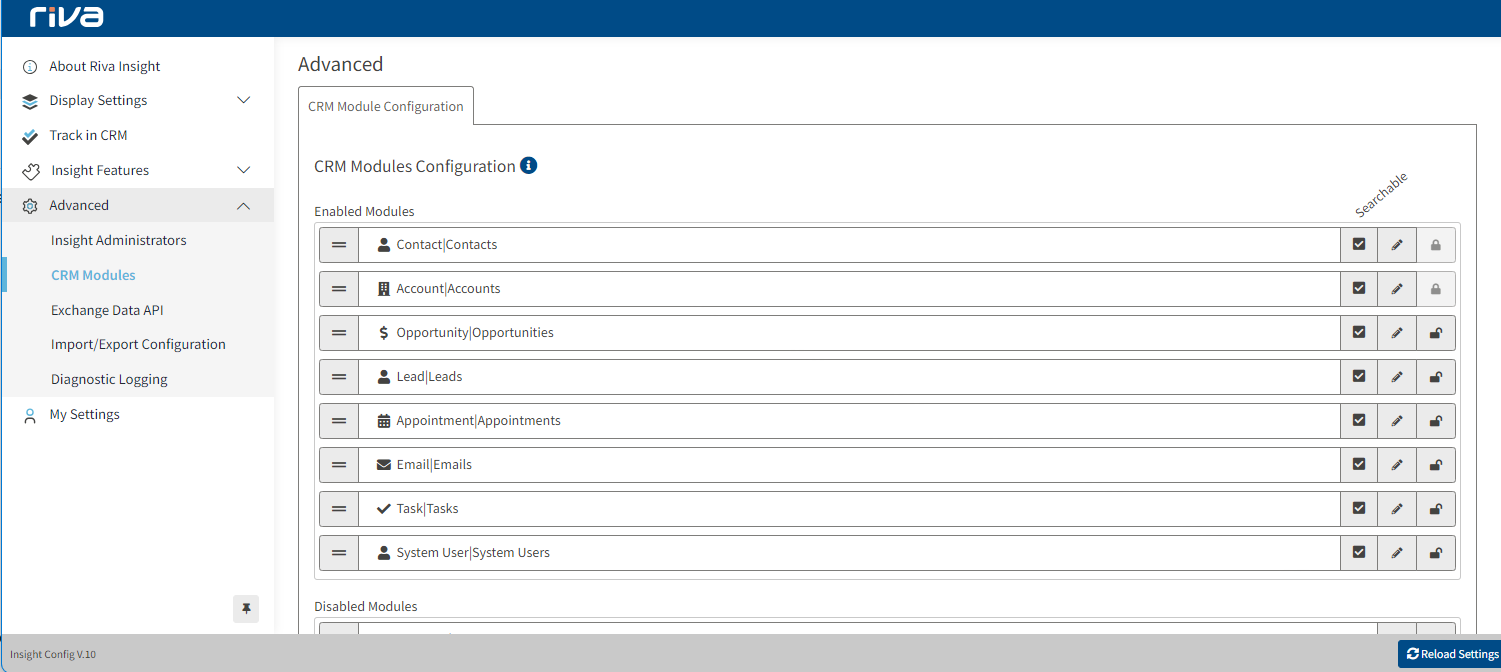Click the Disabled Modules heading
The image size is (1501, 672).
click(366, 606)
